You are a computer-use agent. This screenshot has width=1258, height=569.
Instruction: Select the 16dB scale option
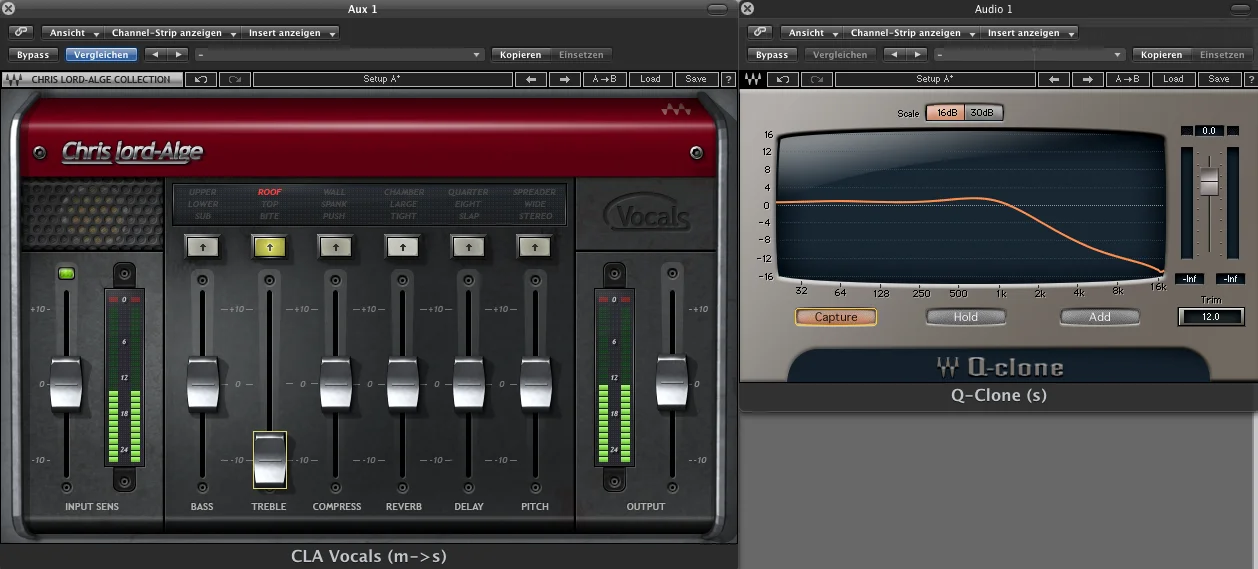click(x=945, y=113)
